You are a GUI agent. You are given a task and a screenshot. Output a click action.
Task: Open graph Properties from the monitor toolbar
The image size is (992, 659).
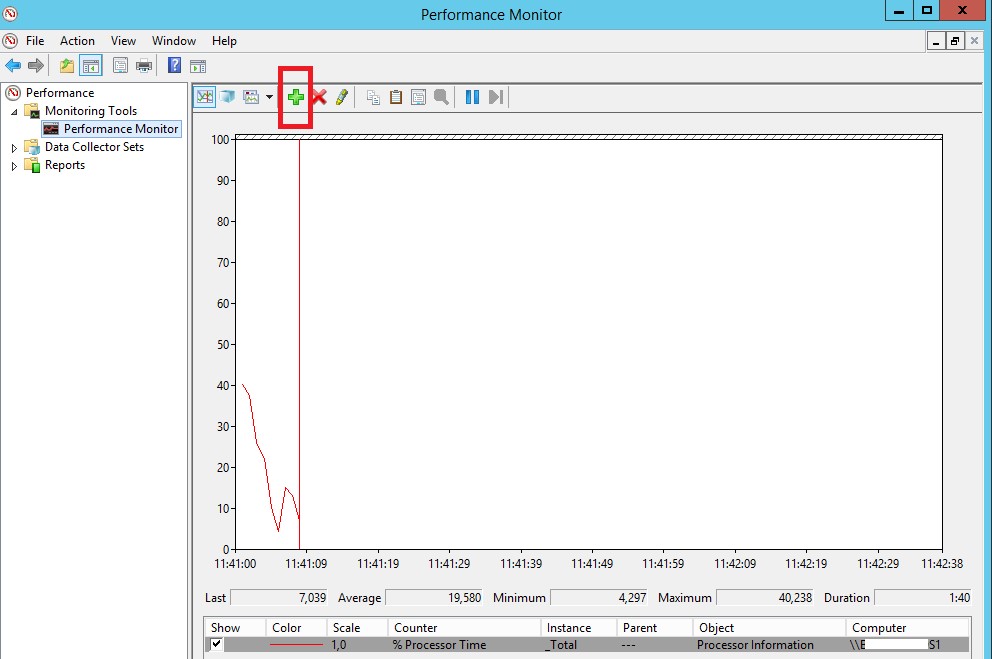[x=418, y=97]
